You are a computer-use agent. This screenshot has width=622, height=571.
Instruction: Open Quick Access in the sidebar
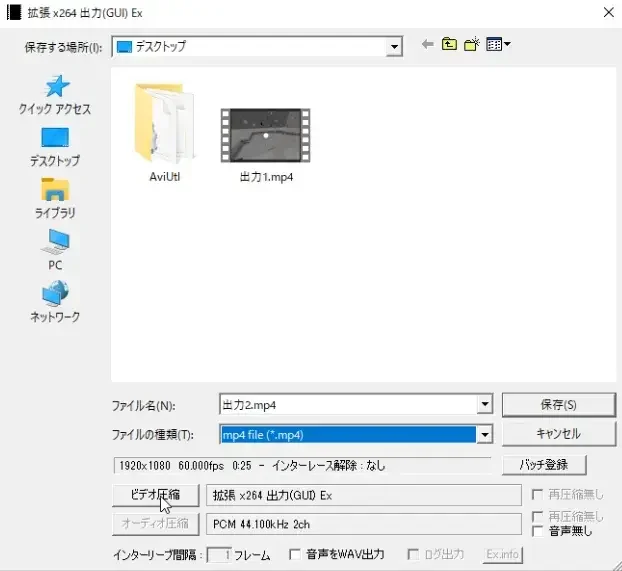pyautogui.click(x=55, y=96)
